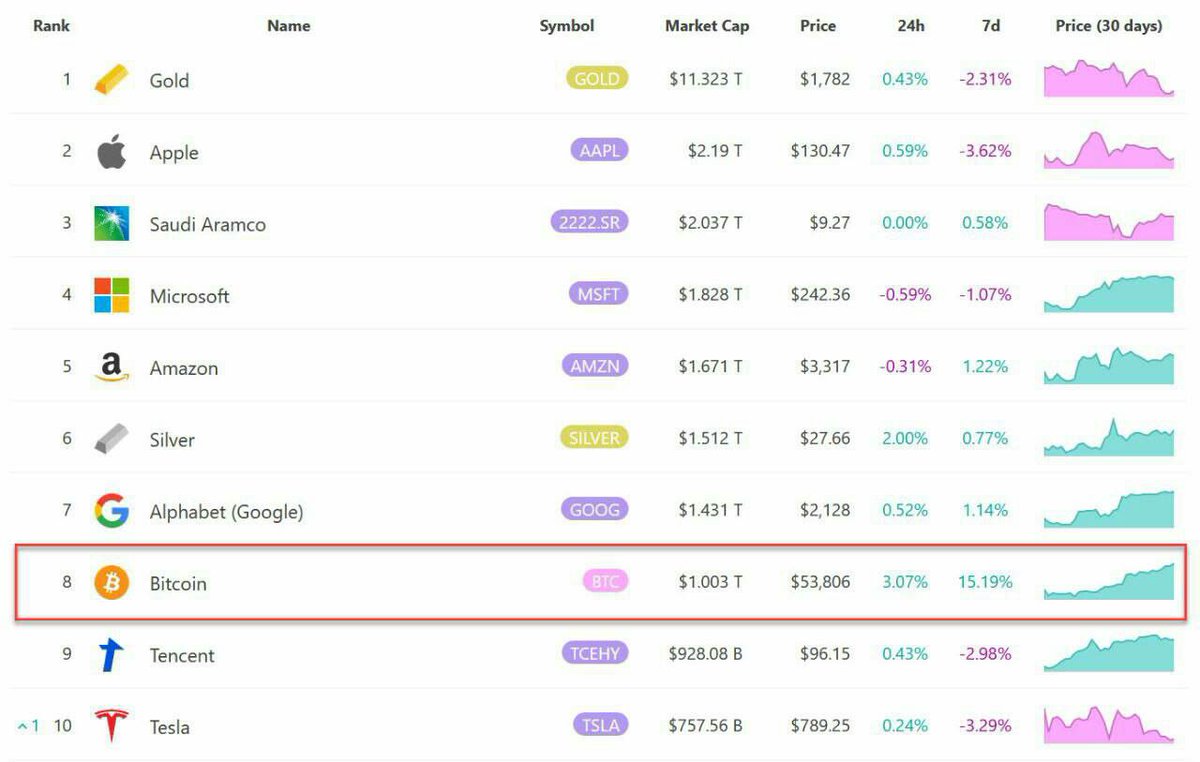Click the rank-up arrow beside Tesla
The height and width of the screenshot is (762, 1200).
tap(22, 727)
